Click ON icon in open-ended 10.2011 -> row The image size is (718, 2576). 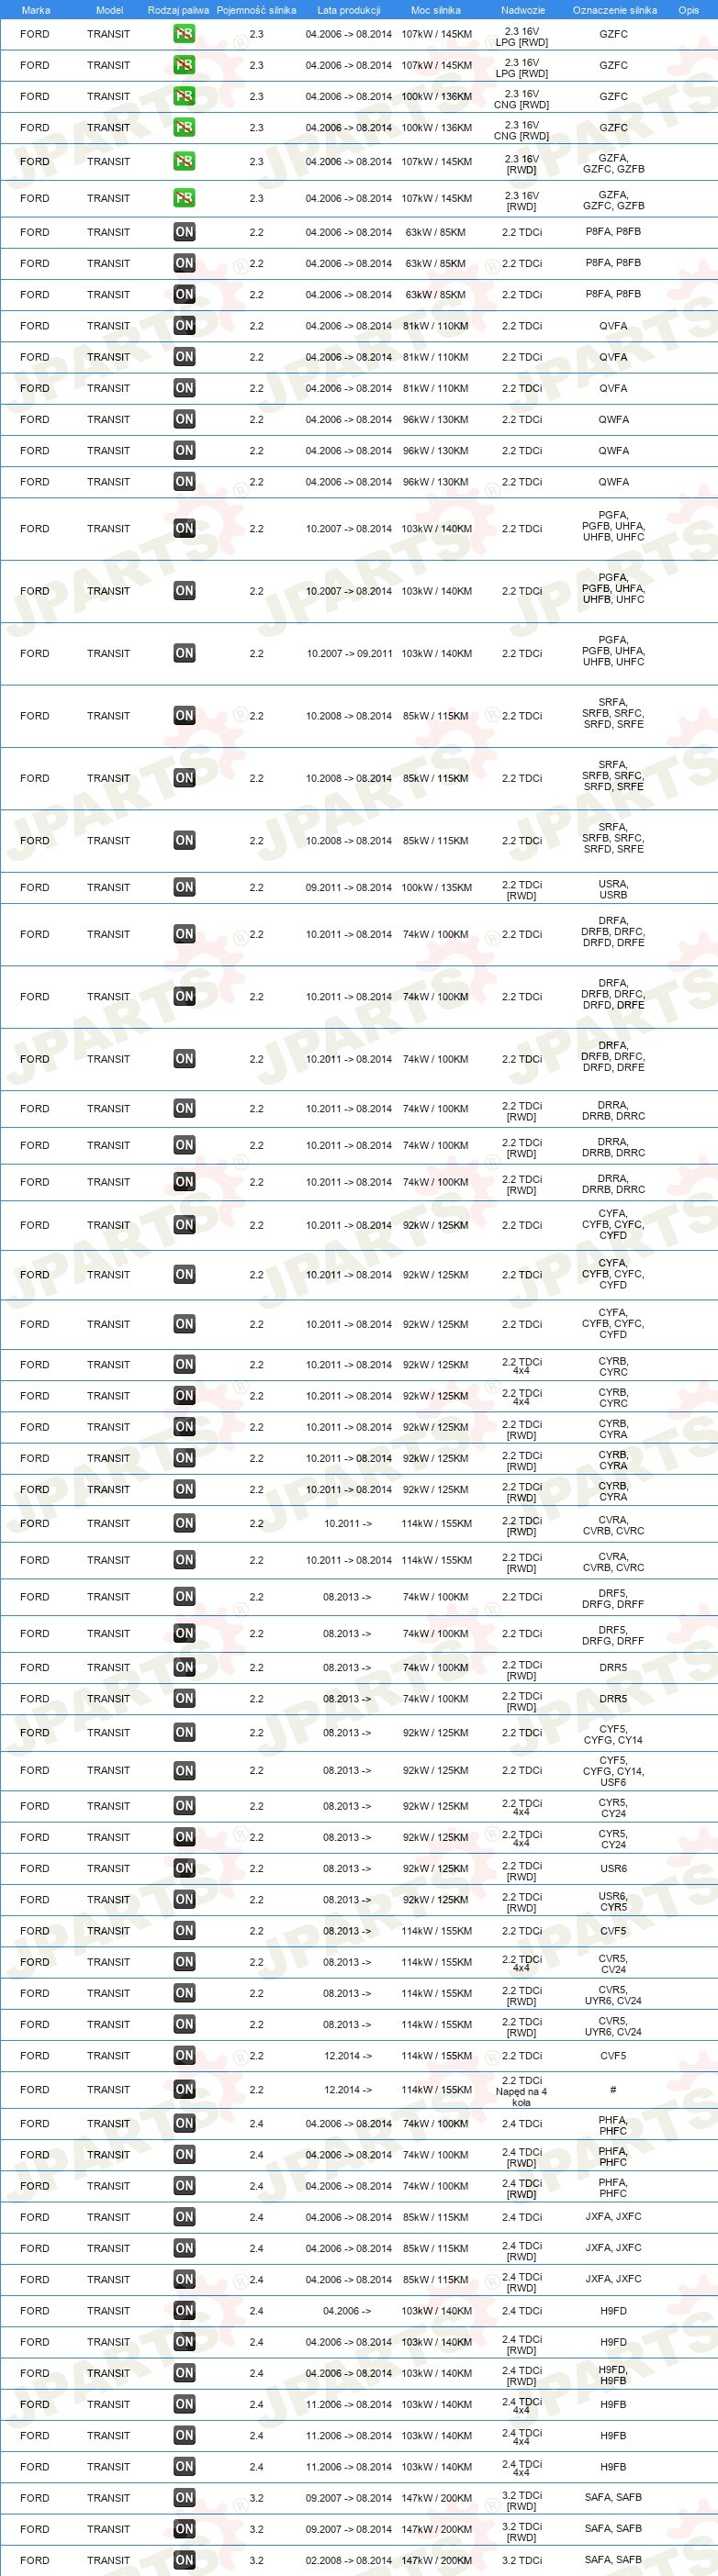coord(184,1523)
